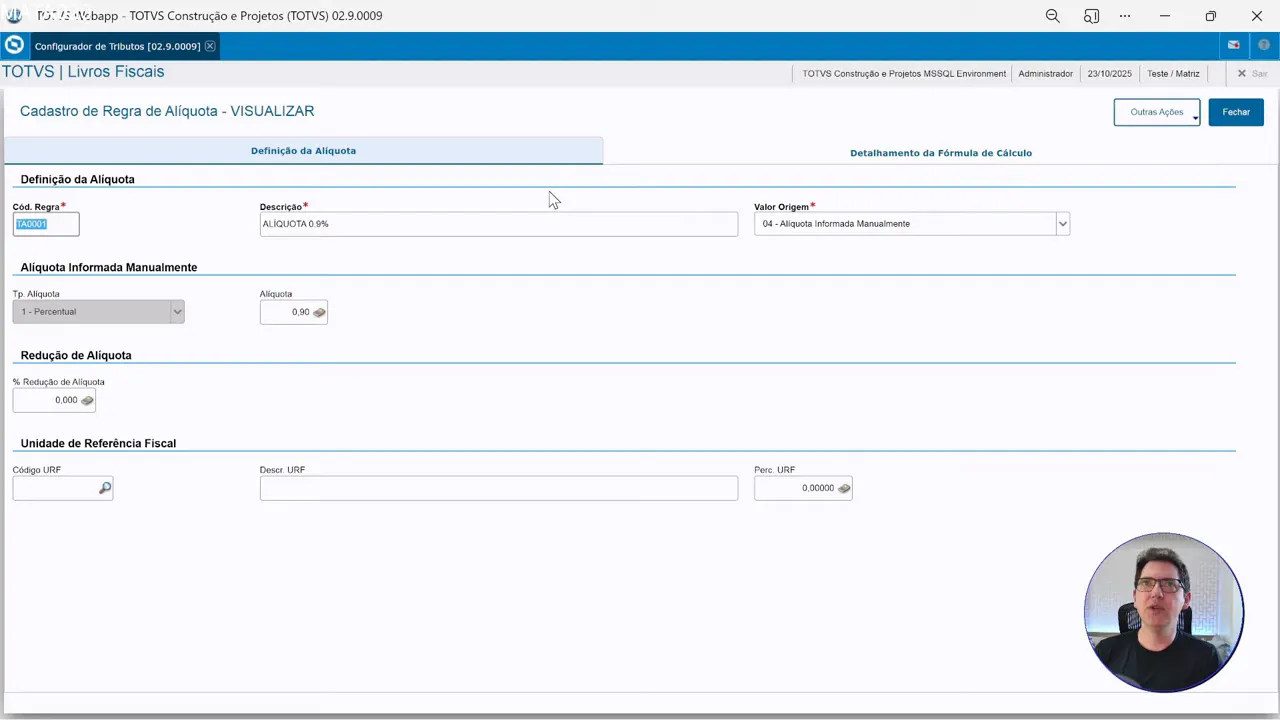Image resolution: width=1280 pixels, height=720 pixels.
Task: Expand the Valor Origem dropdown
Action: 1062,224
